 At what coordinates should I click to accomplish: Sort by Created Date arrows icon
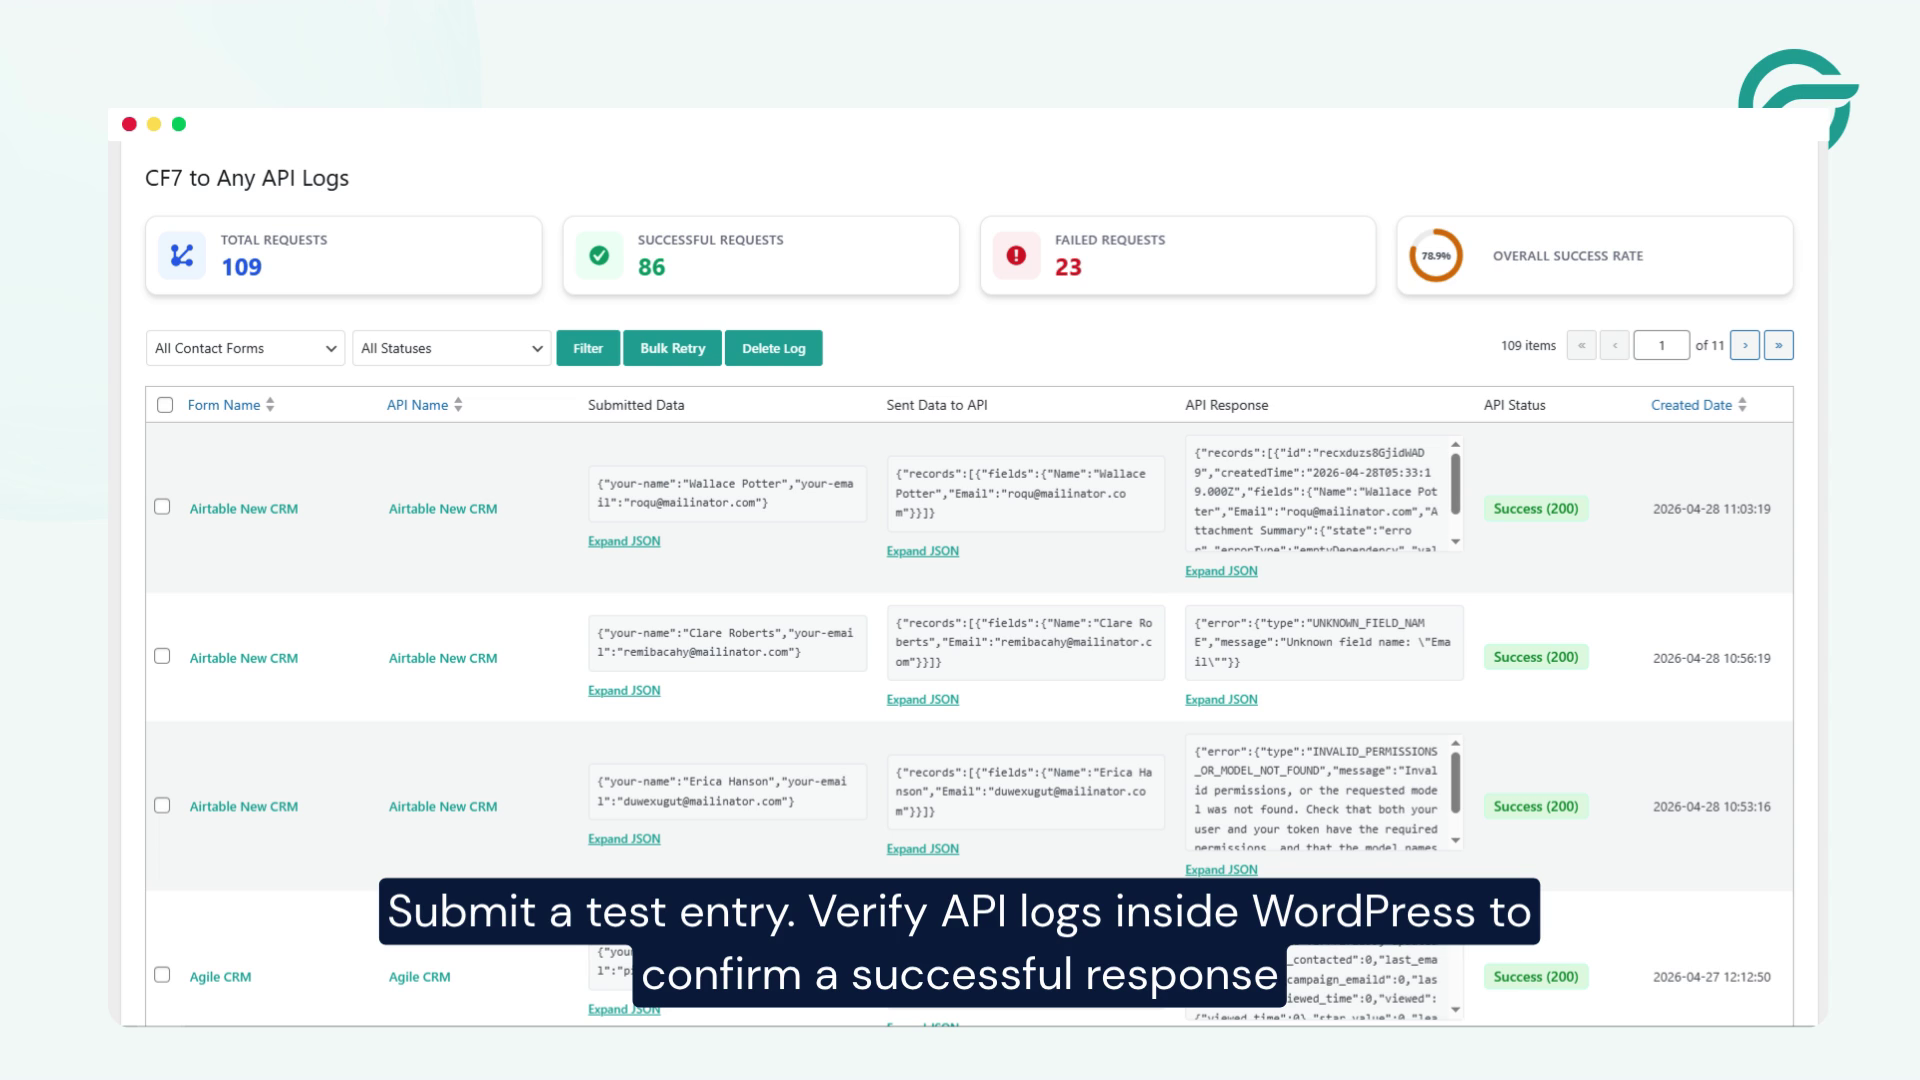click(x=1742, y=405)
